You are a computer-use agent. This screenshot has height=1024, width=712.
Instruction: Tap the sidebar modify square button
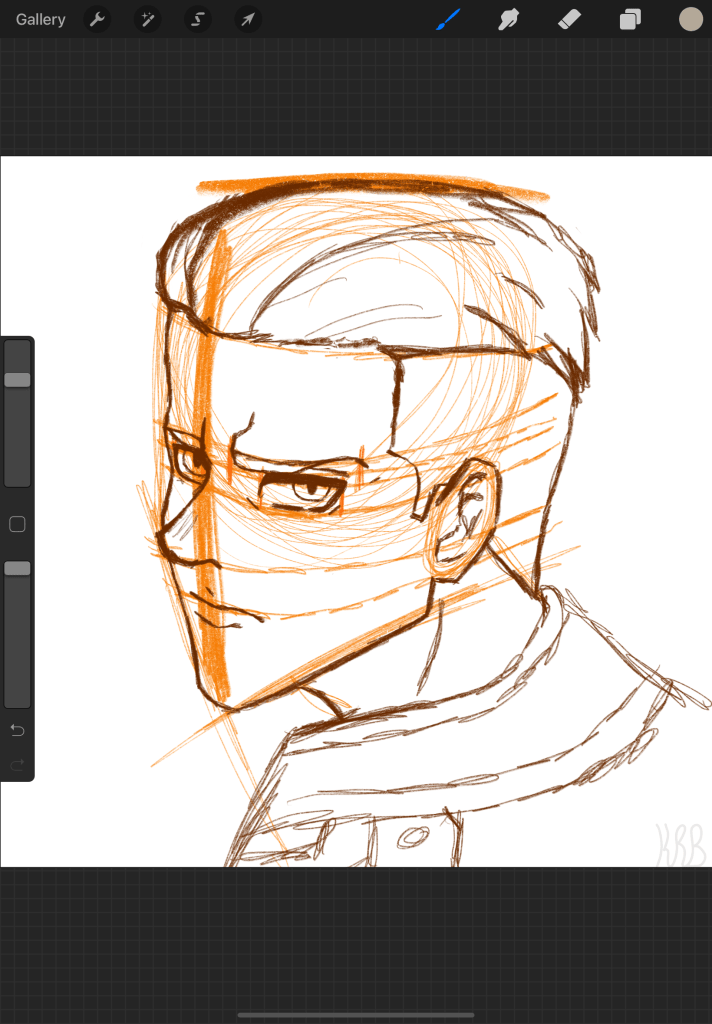tap(18, 524)
